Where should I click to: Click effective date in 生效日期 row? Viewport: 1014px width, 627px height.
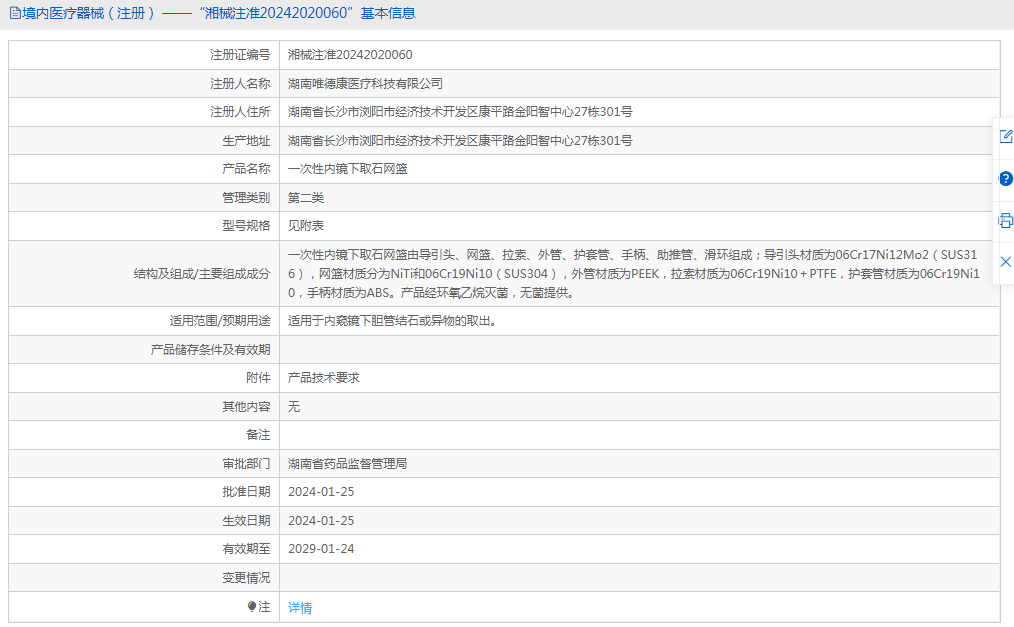pos(321,520)
